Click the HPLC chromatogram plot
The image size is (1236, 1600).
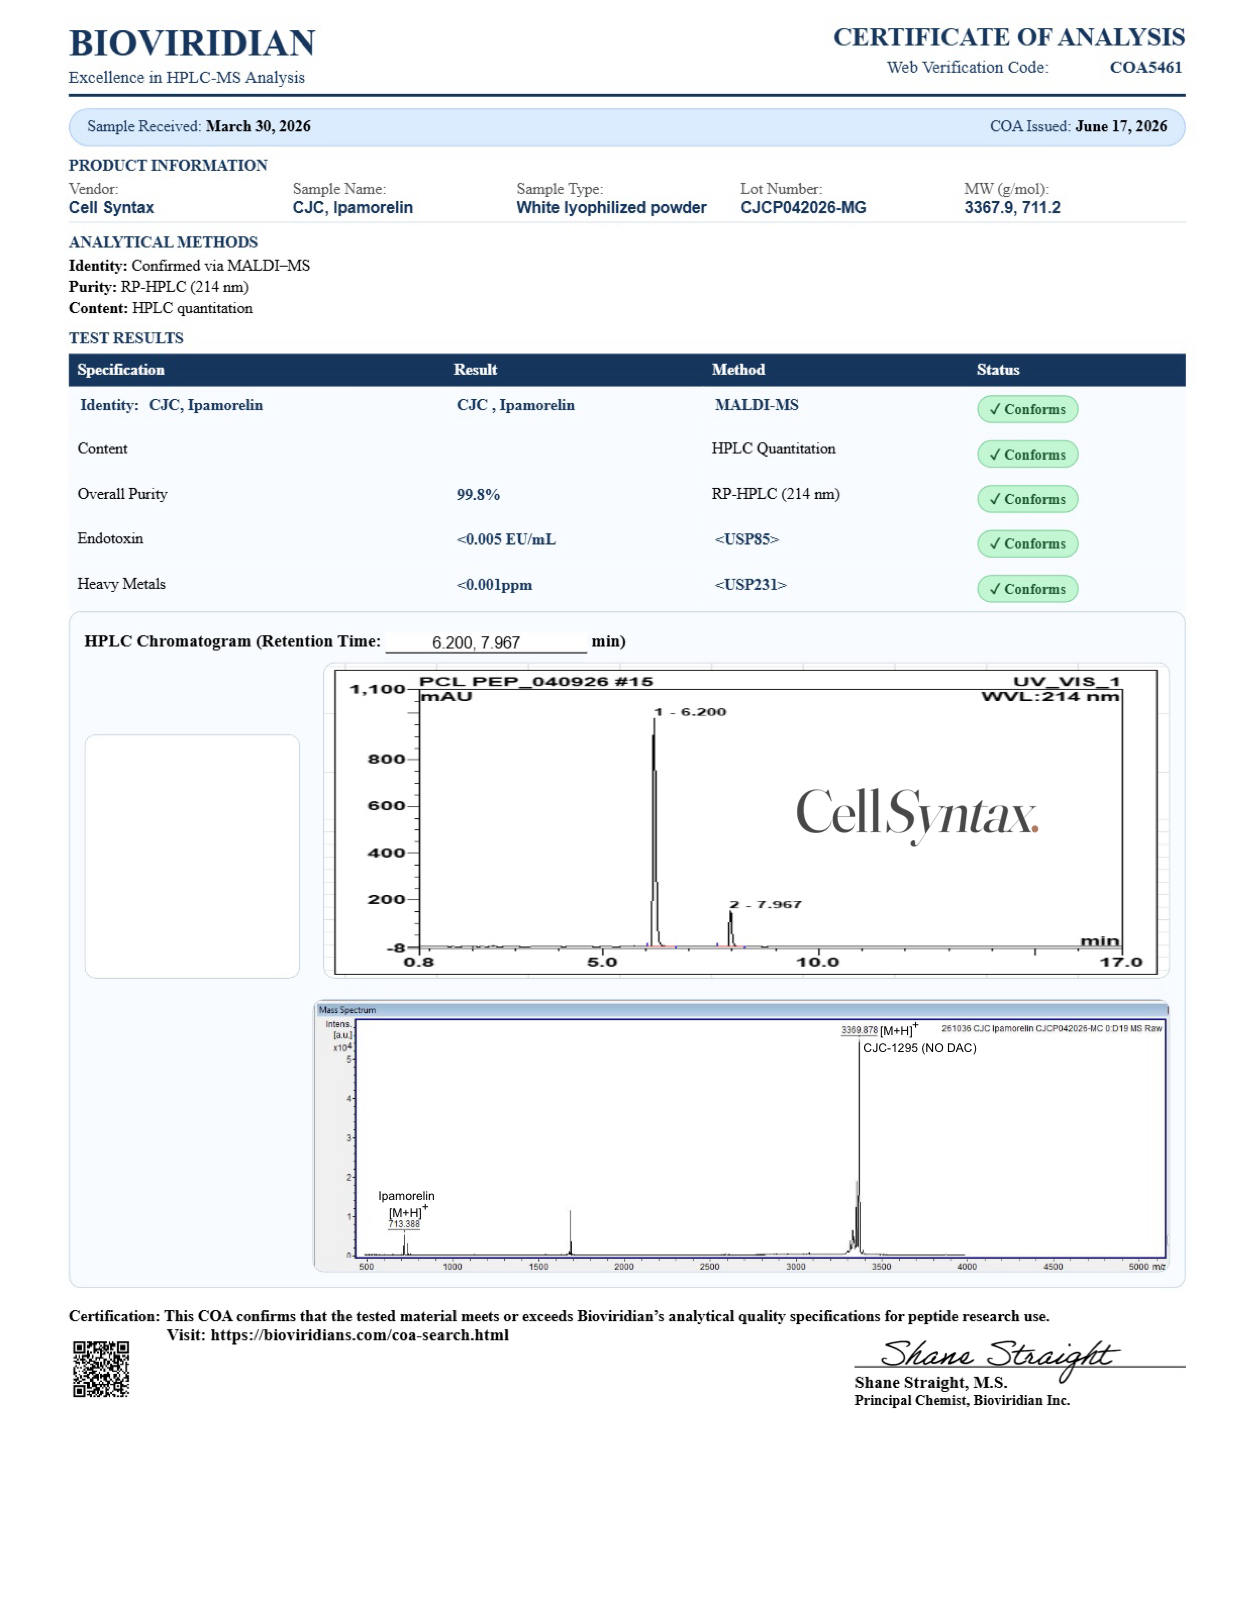tap(746, 820)
